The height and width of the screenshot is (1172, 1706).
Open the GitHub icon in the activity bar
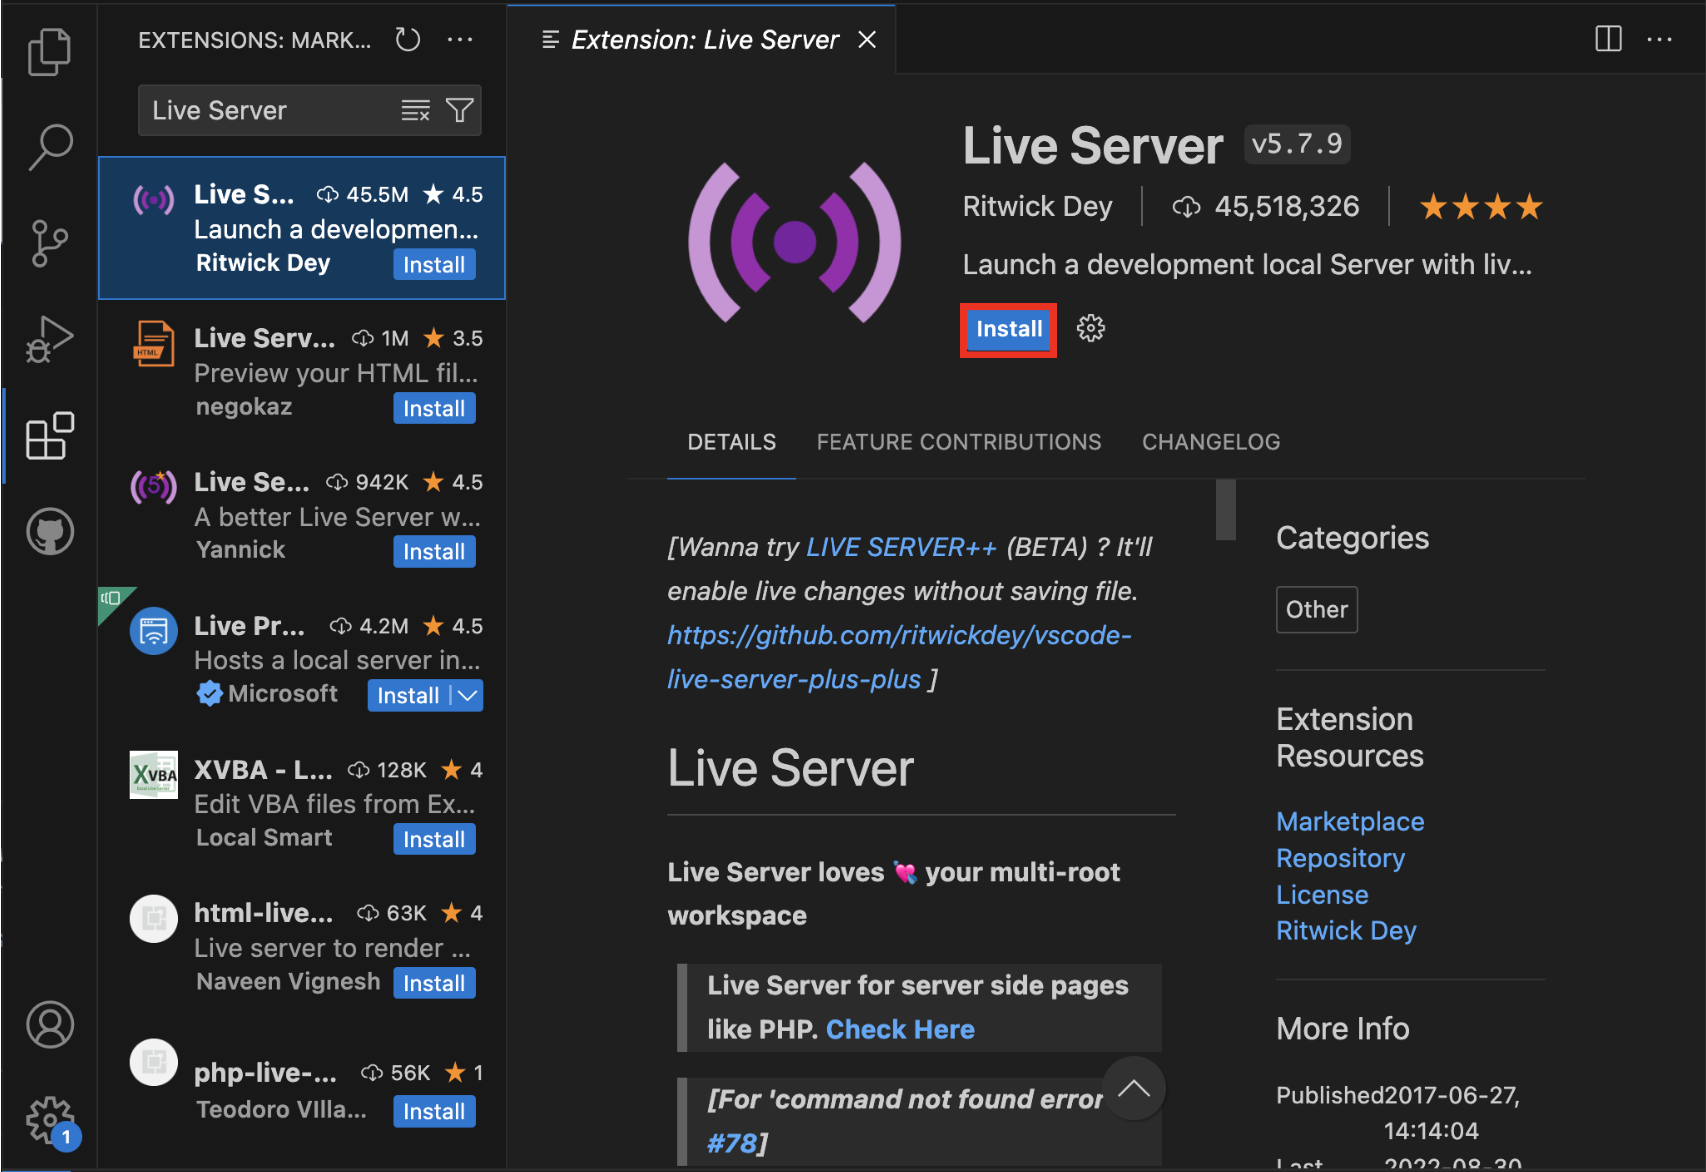(49, 531)
